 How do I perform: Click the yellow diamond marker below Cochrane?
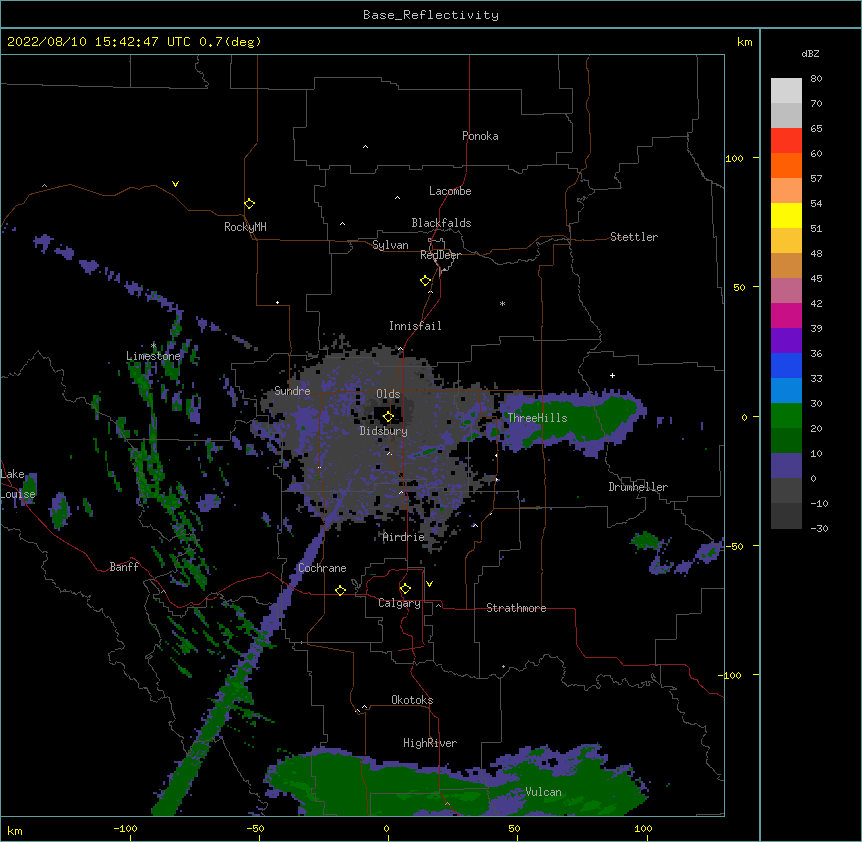[x=340, y=590]
